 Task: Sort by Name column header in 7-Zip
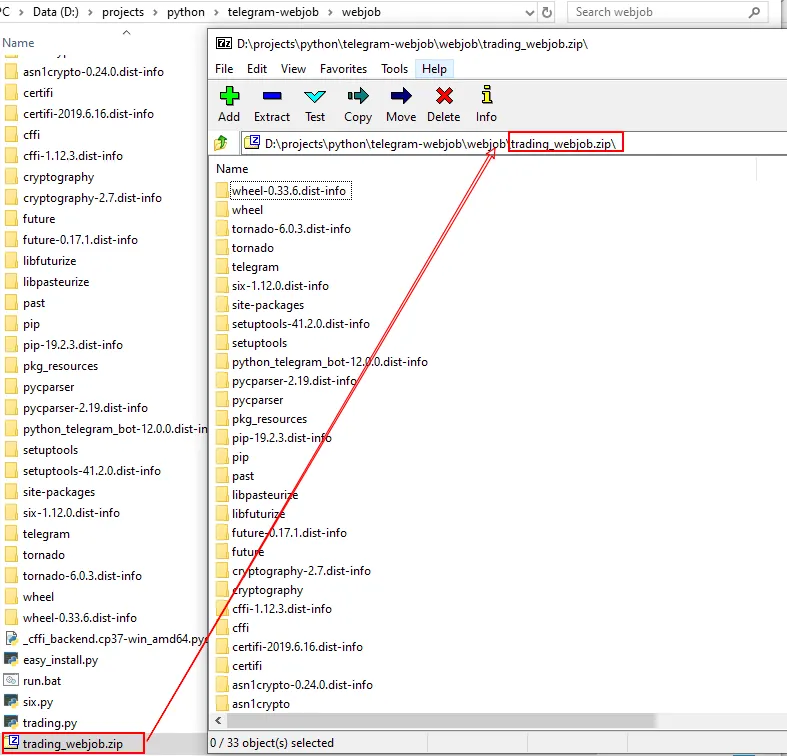232,169
